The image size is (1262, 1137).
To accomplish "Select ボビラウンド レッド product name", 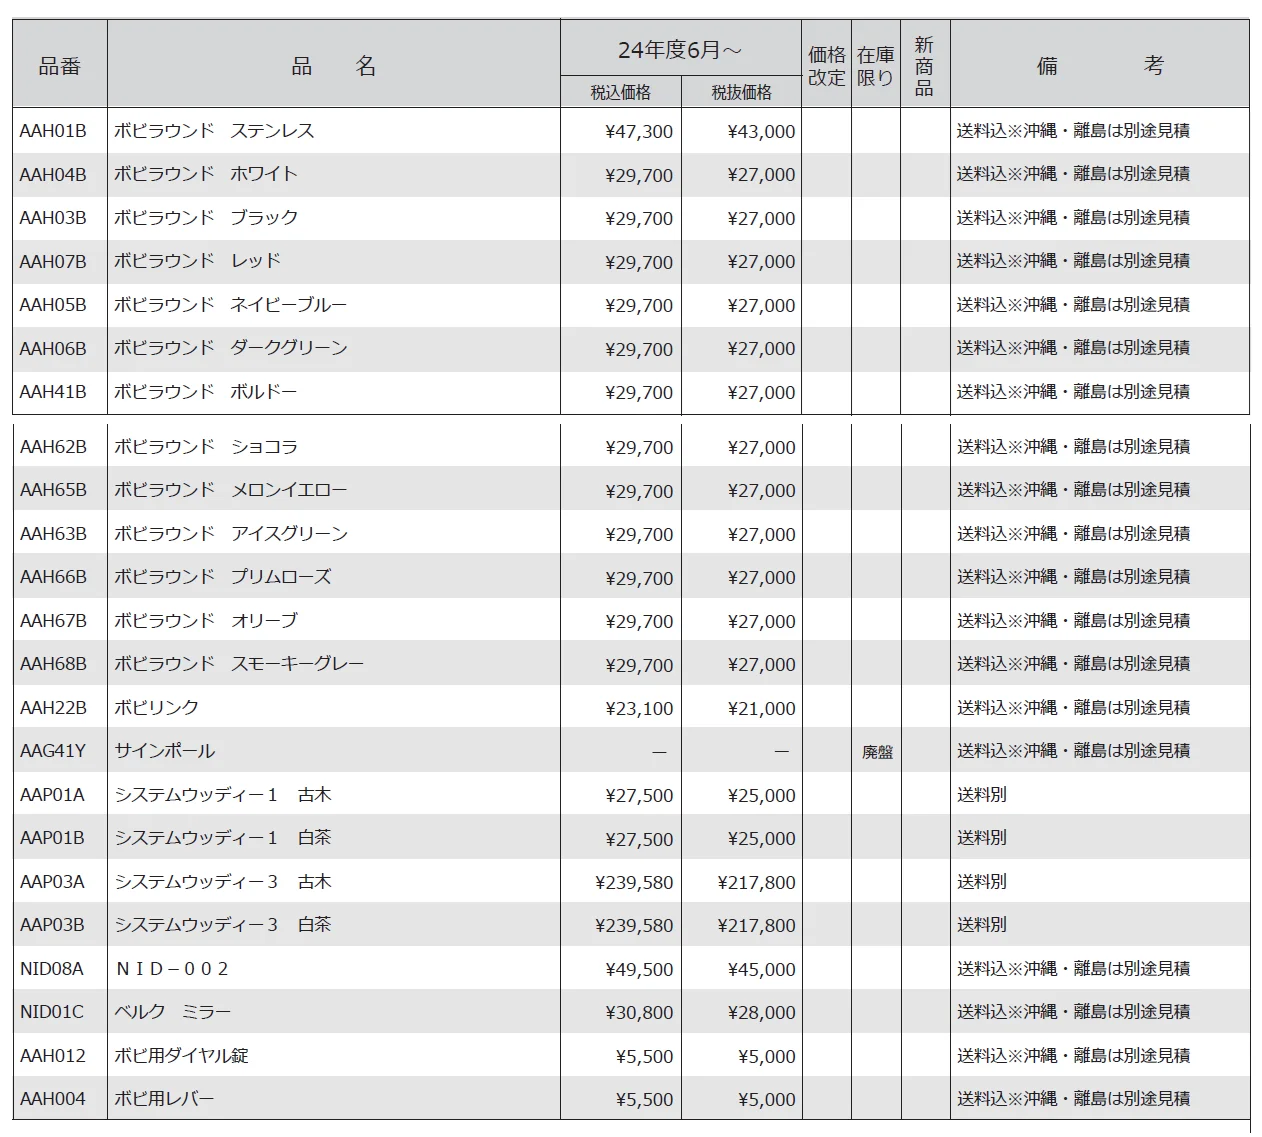I will coord(198,261).
